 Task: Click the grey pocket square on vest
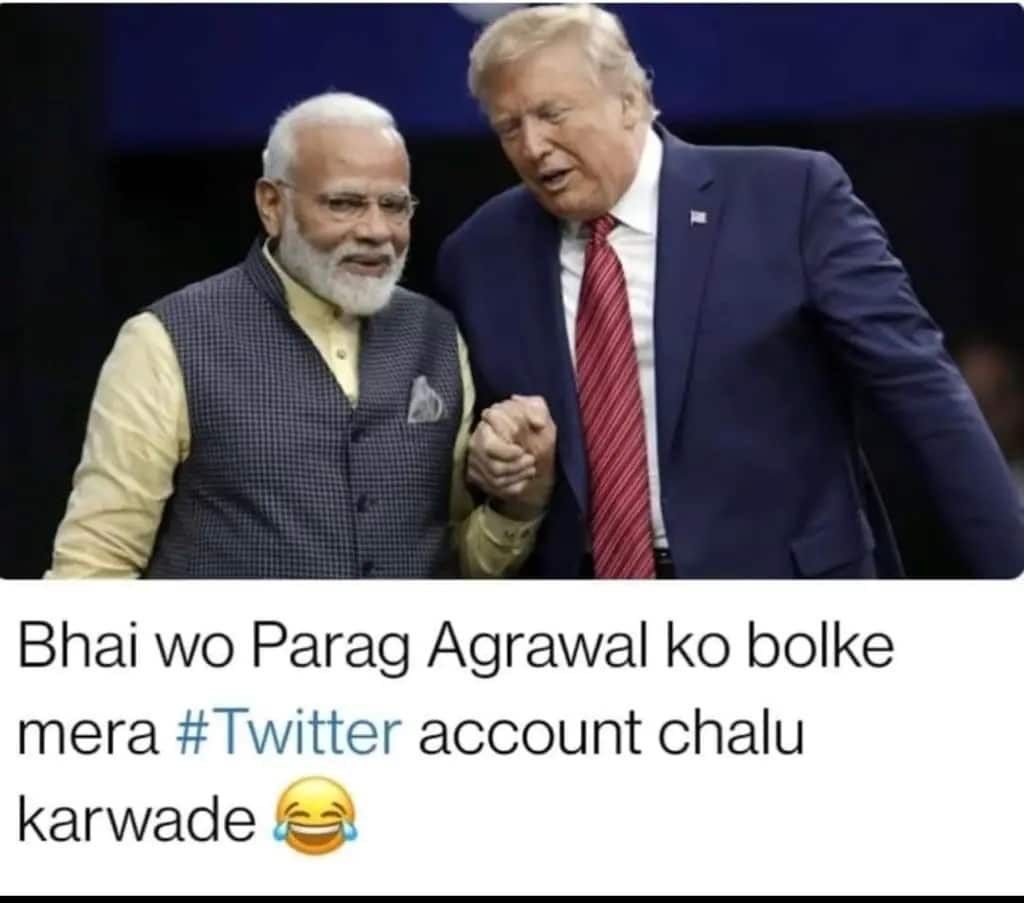[425, 400]
